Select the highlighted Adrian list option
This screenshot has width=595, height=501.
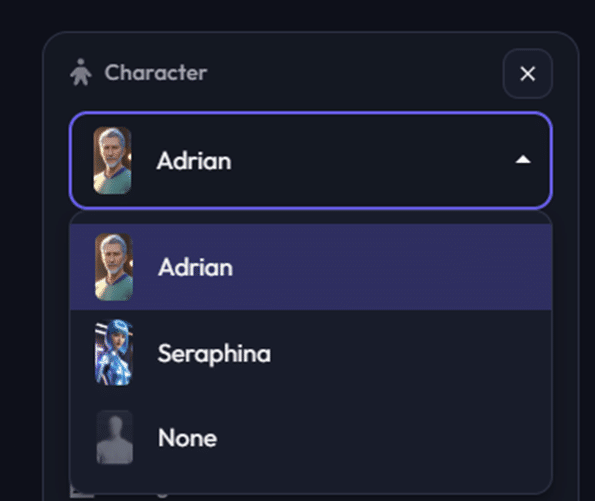tap(310, 267)
